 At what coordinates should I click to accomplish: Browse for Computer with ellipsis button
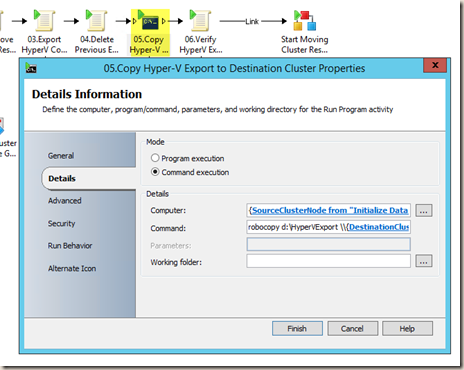coord(424,211)
